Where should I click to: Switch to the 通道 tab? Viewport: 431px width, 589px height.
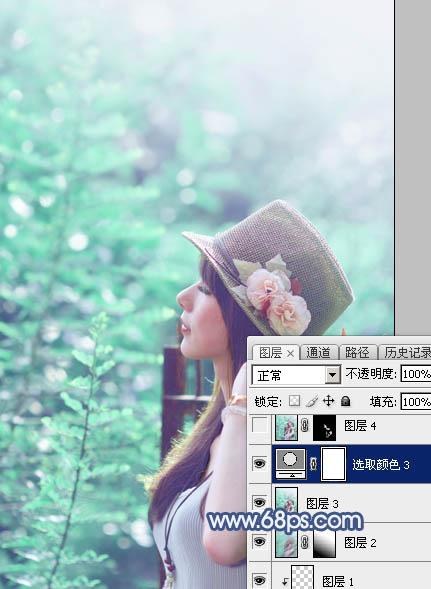point(318,353)
